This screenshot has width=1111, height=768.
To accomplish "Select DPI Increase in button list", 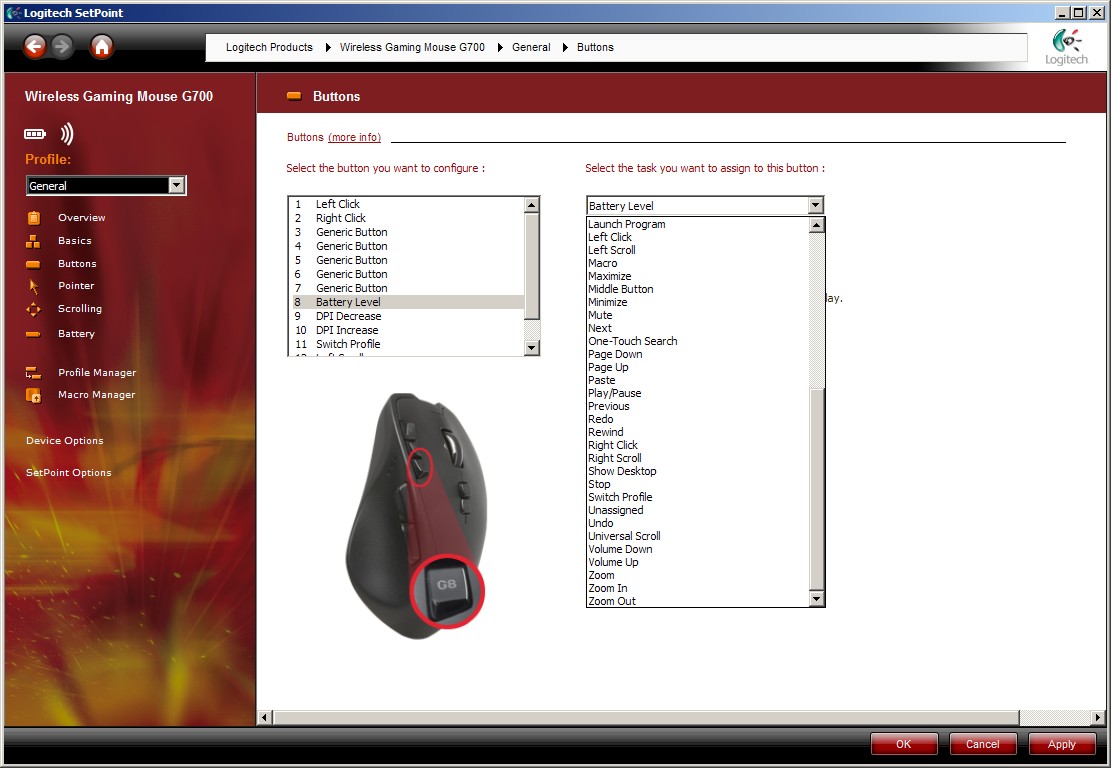I will point(346,330).
